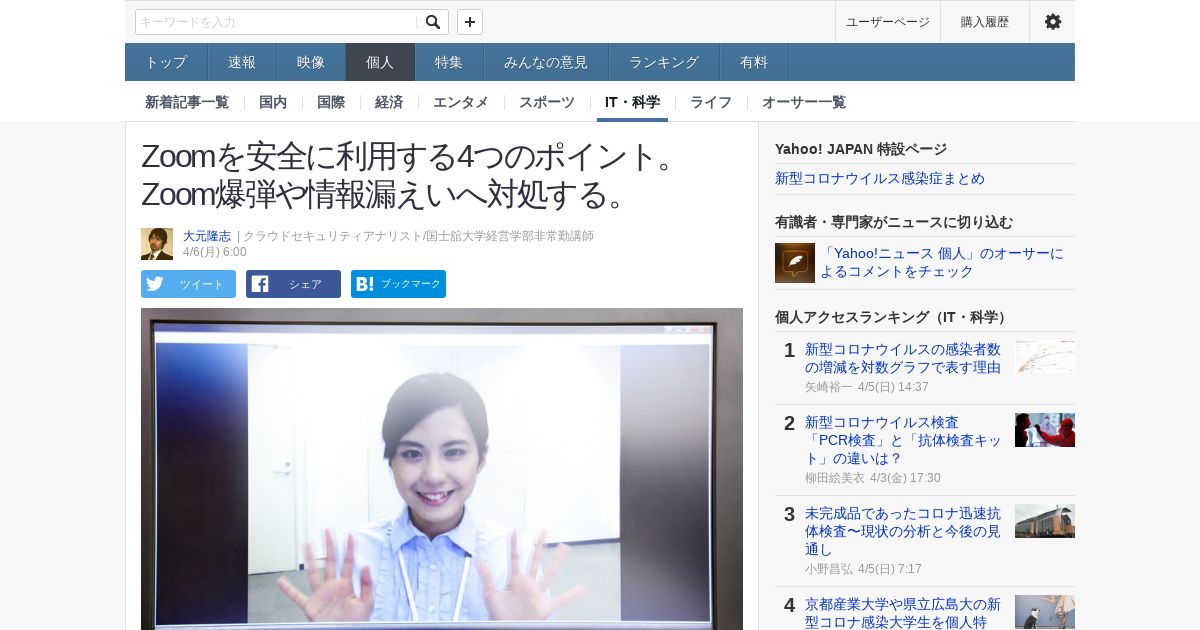Open the みんなの意見 tab
The width and height of the screenshot is (1200, 630).
click(546, 62)
